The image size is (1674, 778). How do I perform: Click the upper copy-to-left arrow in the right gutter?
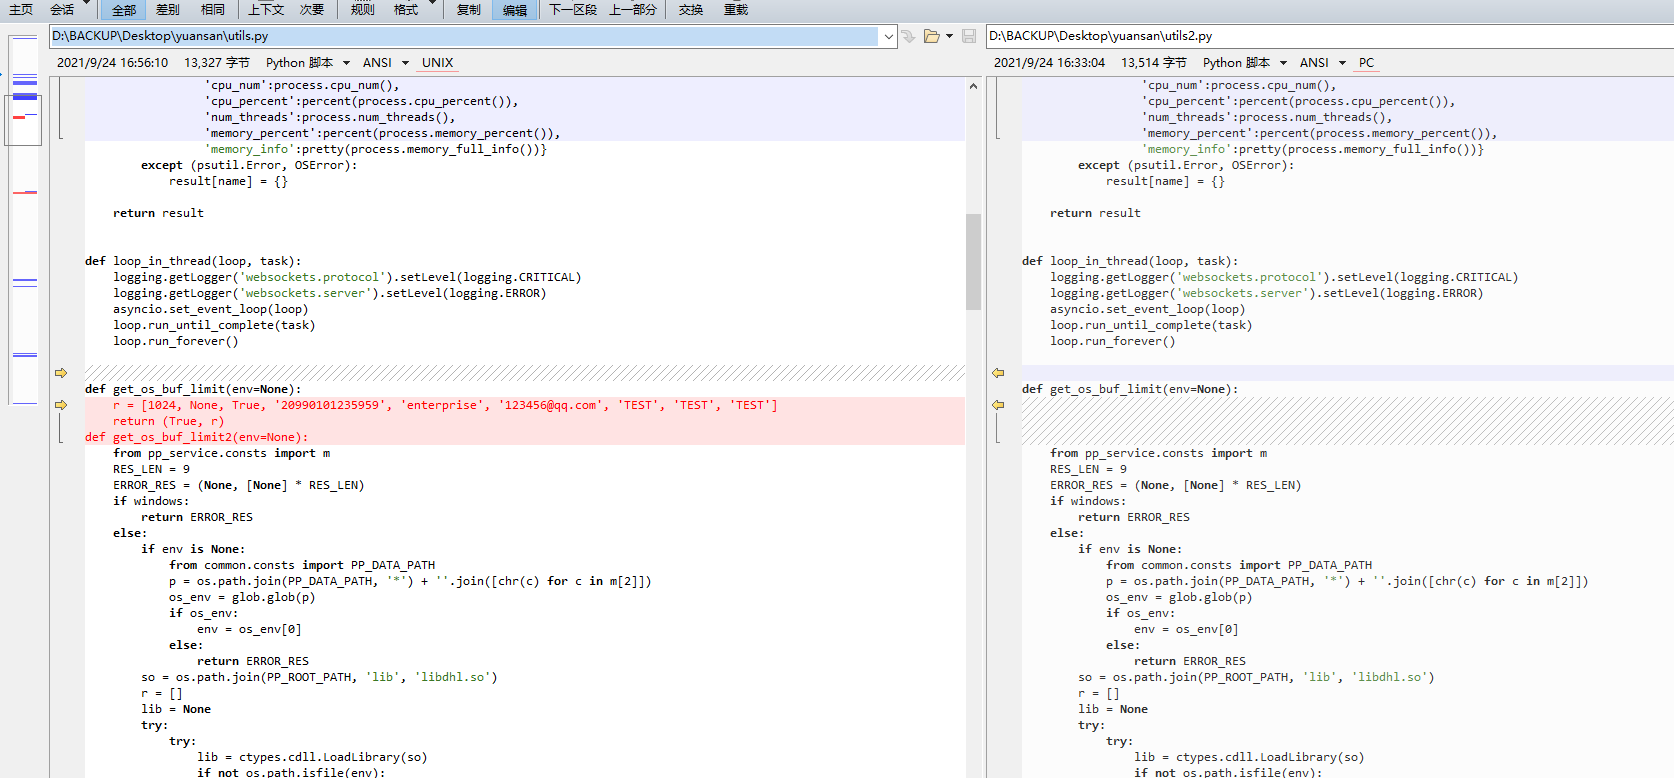[998, 373]
